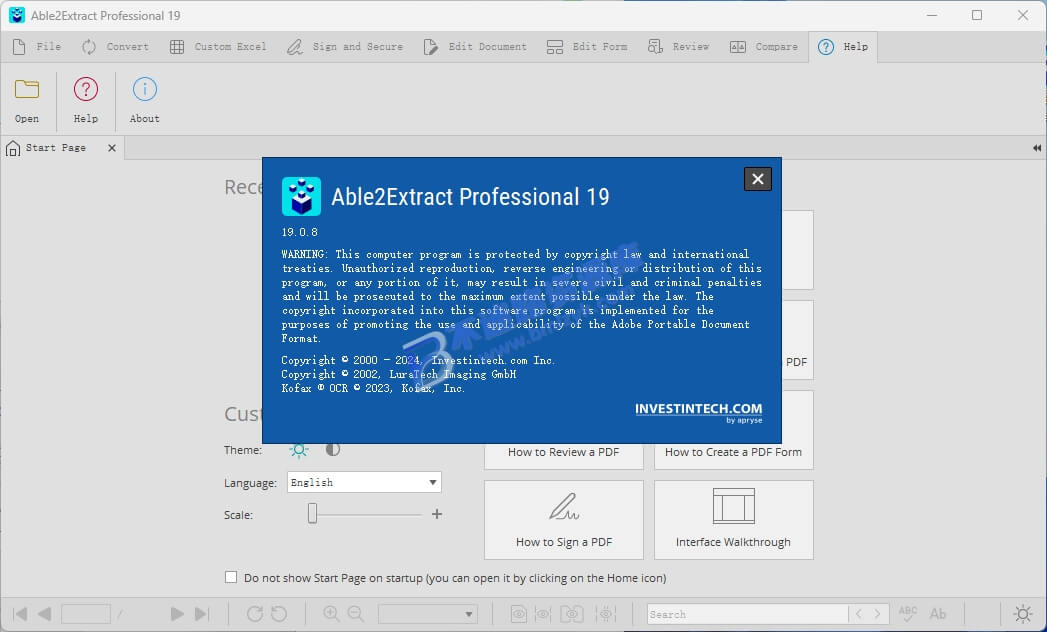Open How to Review a PDF tutorial
The image size is (1047, 632).
pyautogui.click(x=564, y=452)
